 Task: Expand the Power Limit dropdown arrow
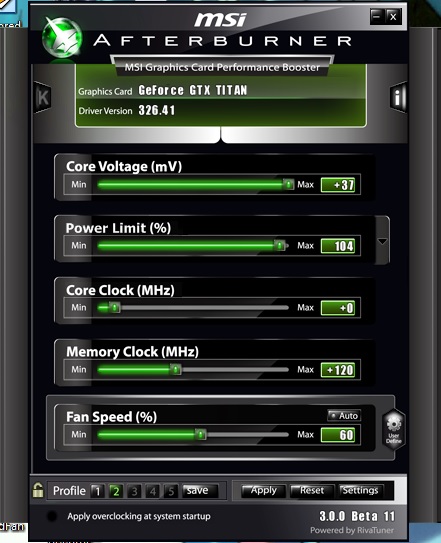point(382,241)
